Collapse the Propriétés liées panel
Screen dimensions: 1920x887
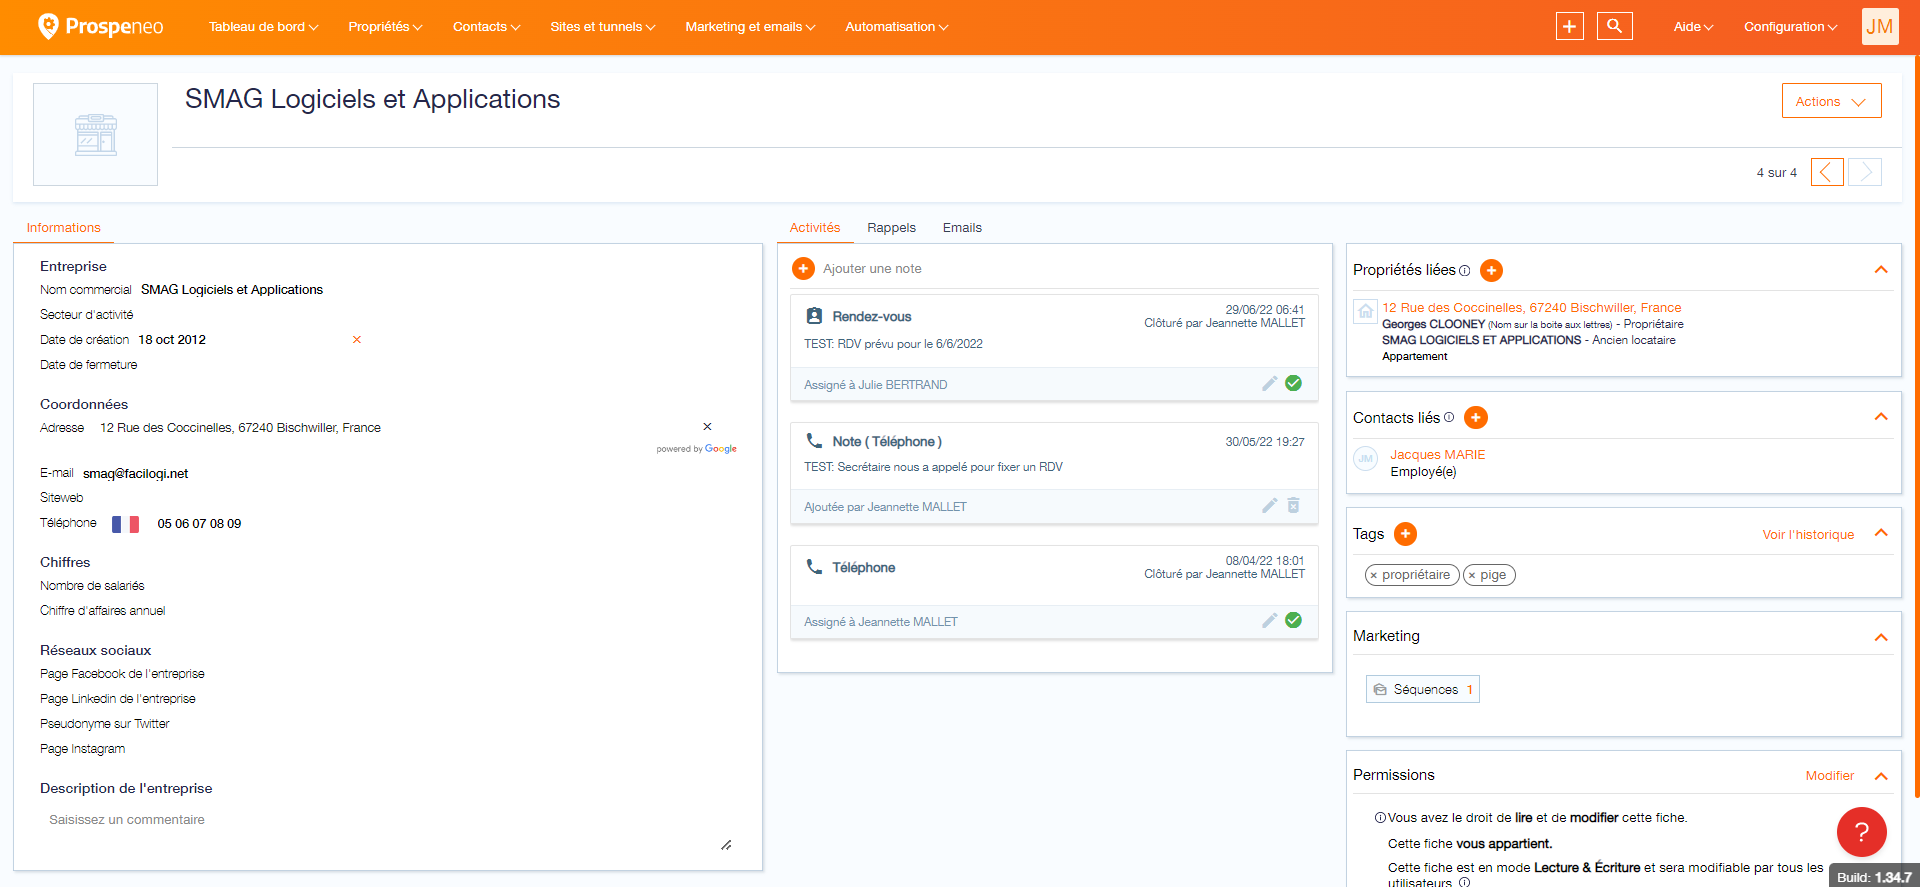1881,270
